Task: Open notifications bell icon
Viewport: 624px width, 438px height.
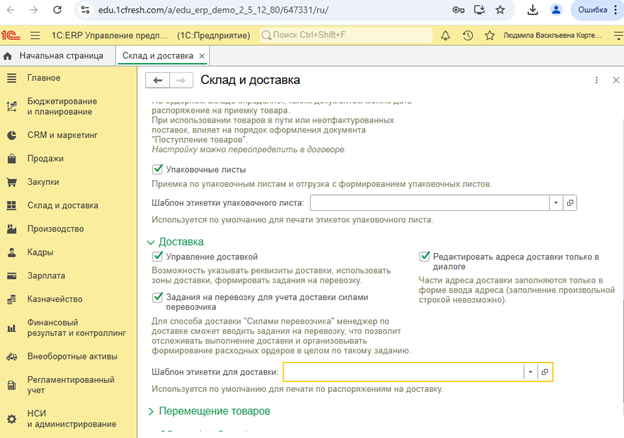Action: click(445, 35)
